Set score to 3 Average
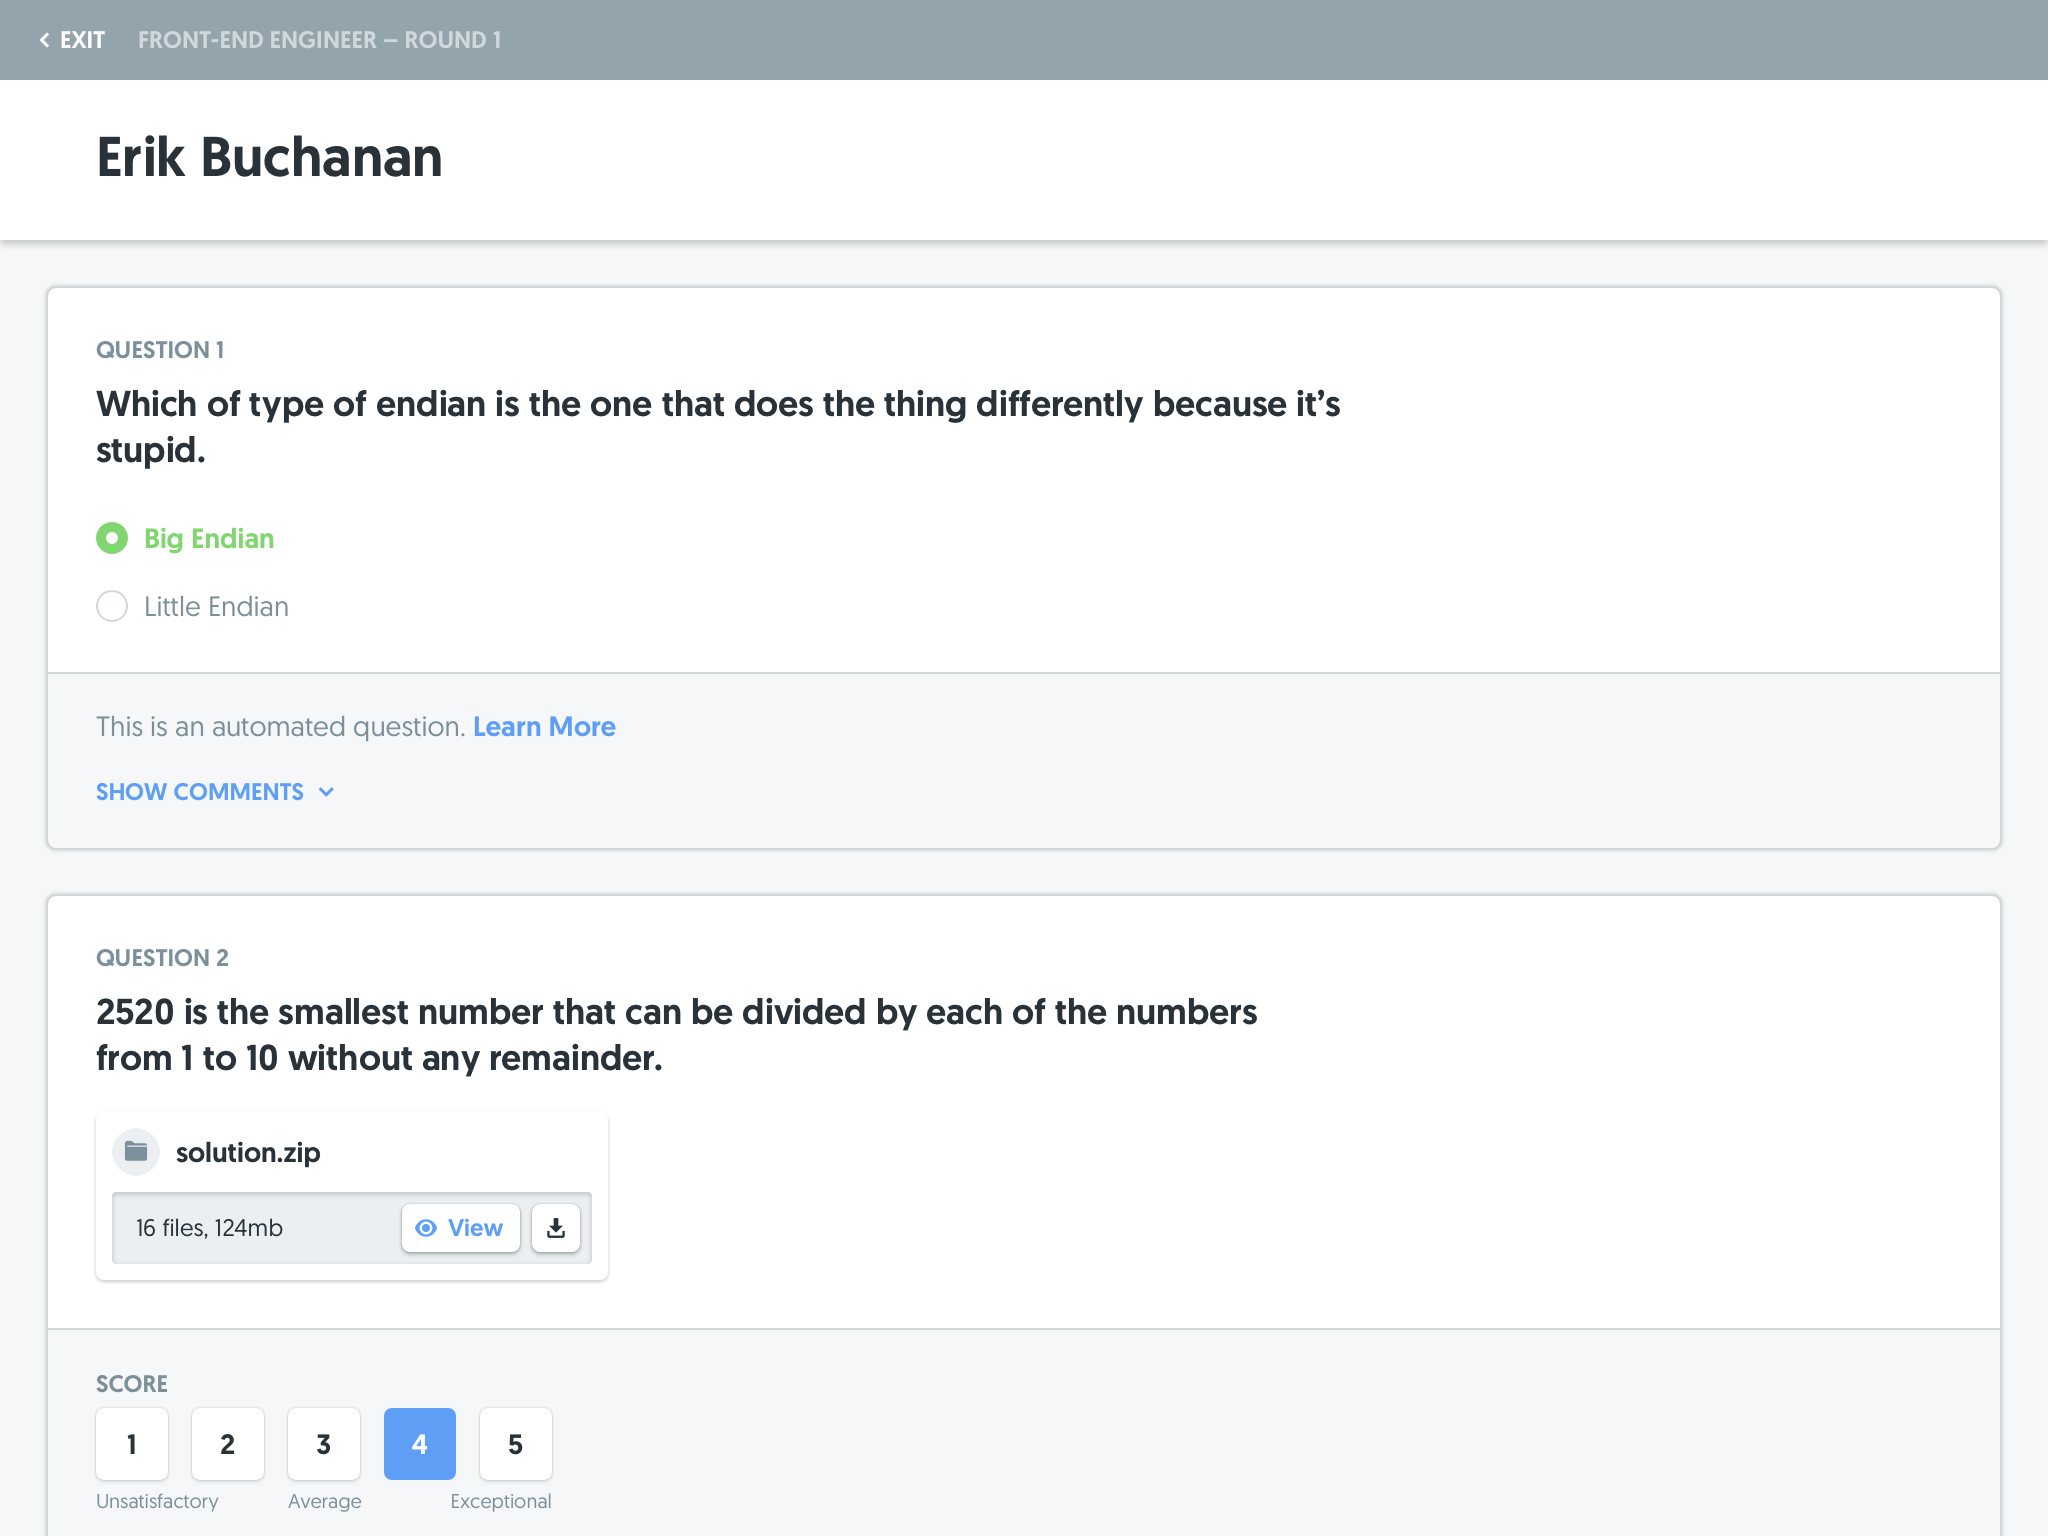The width and height of the screenshot is (2048, 1536). point(324,1444)
